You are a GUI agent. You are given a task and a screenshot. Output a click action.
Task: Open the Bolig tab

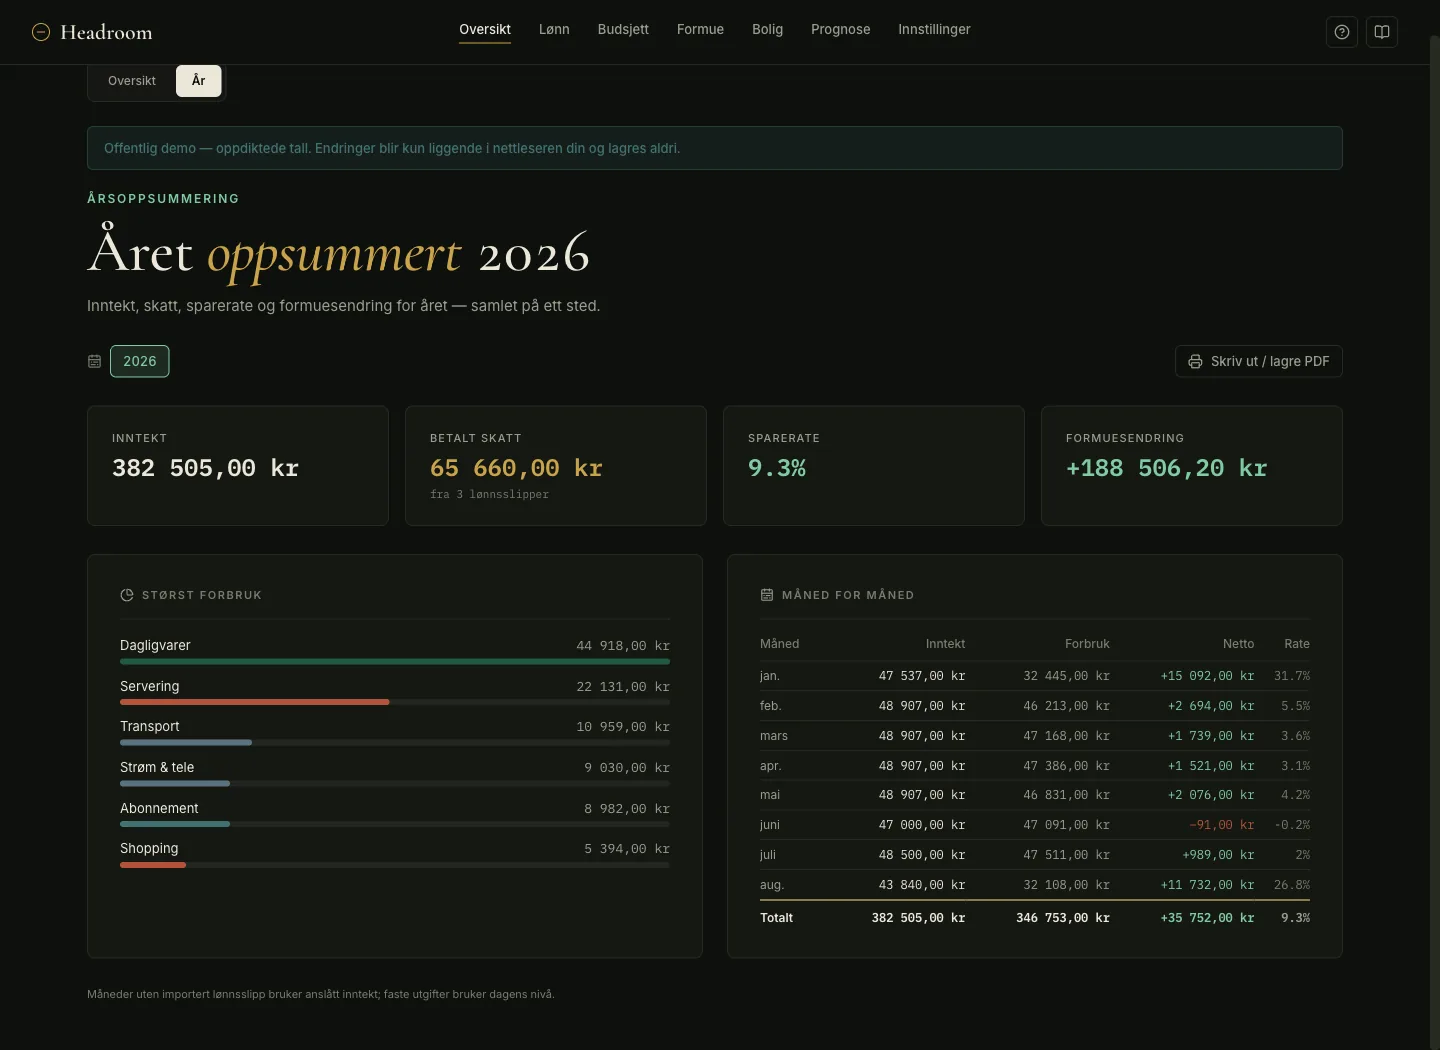(x=768, y=30)
